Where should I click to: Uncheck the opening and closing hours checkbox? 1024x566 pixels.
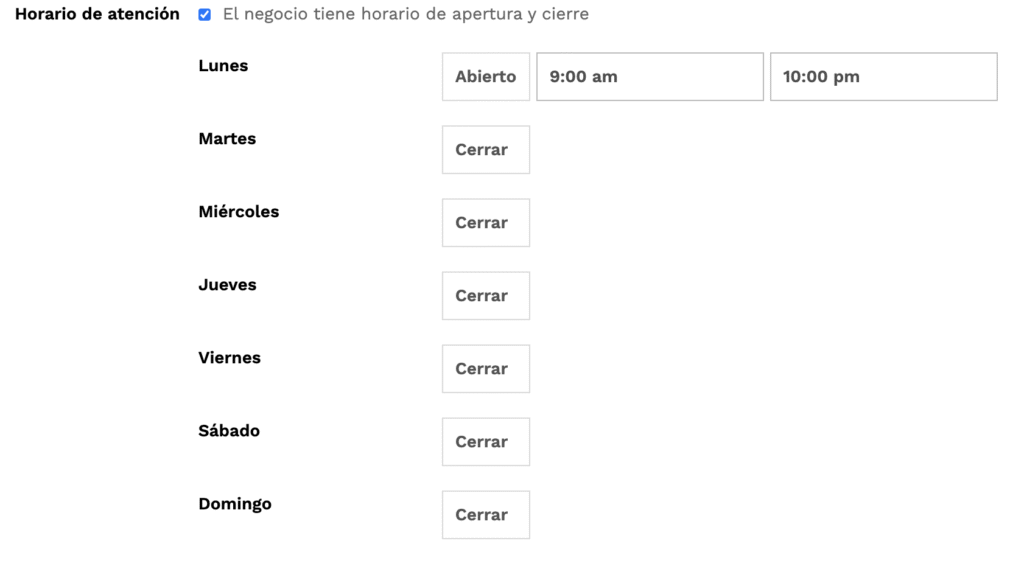point(205,15)
